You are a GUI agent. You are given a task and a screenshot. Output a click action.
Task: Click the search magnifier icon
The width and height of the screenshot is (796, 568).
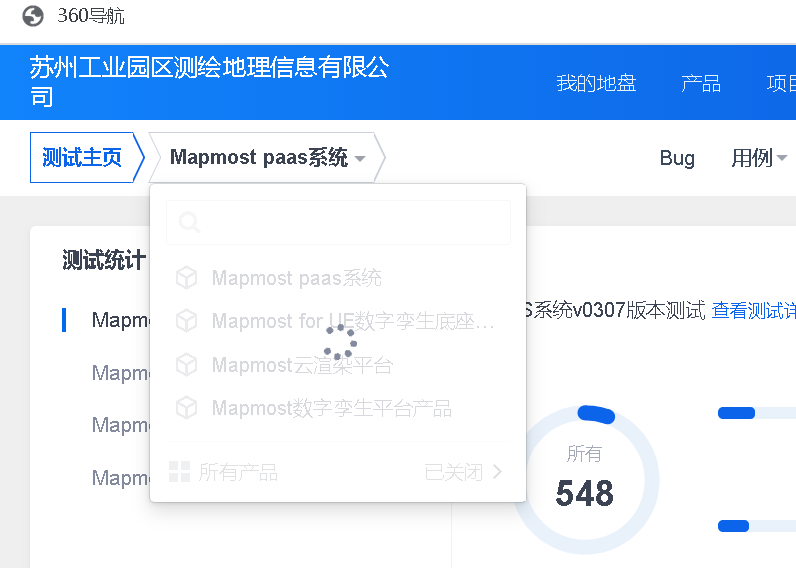tap(189, 222)
